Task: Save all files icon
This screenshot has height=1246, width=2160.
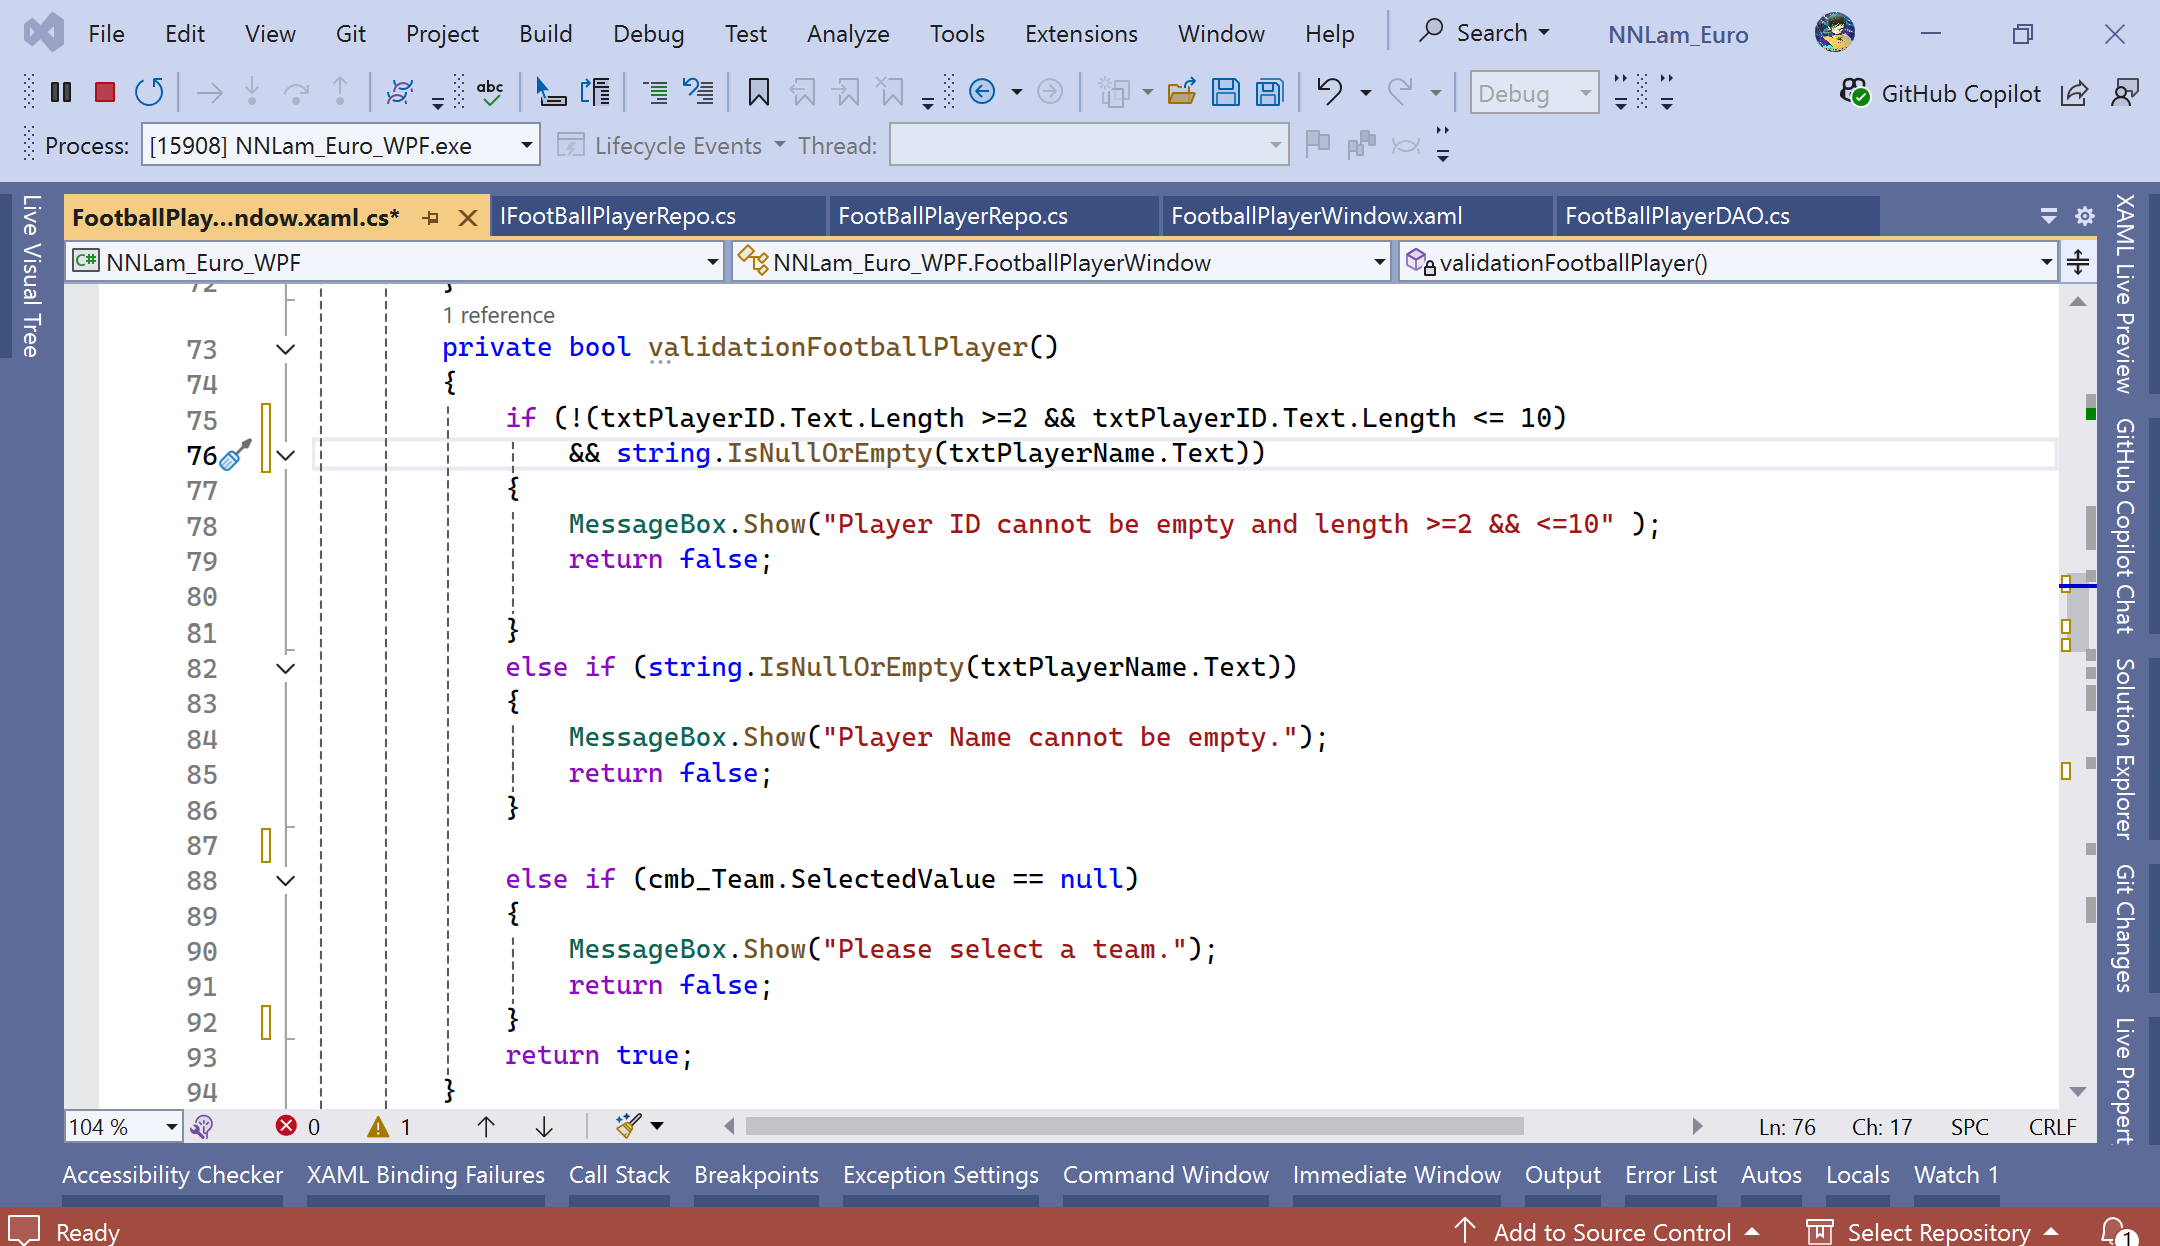Action: coord(1270,93)
